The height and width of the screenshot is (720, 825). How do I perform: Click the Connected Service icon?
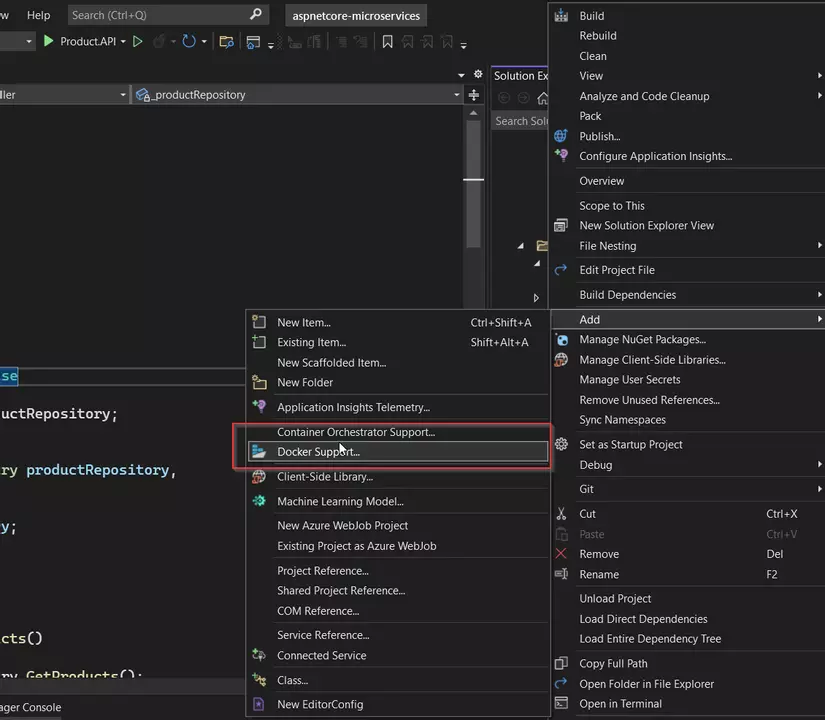tap(259, 655)
